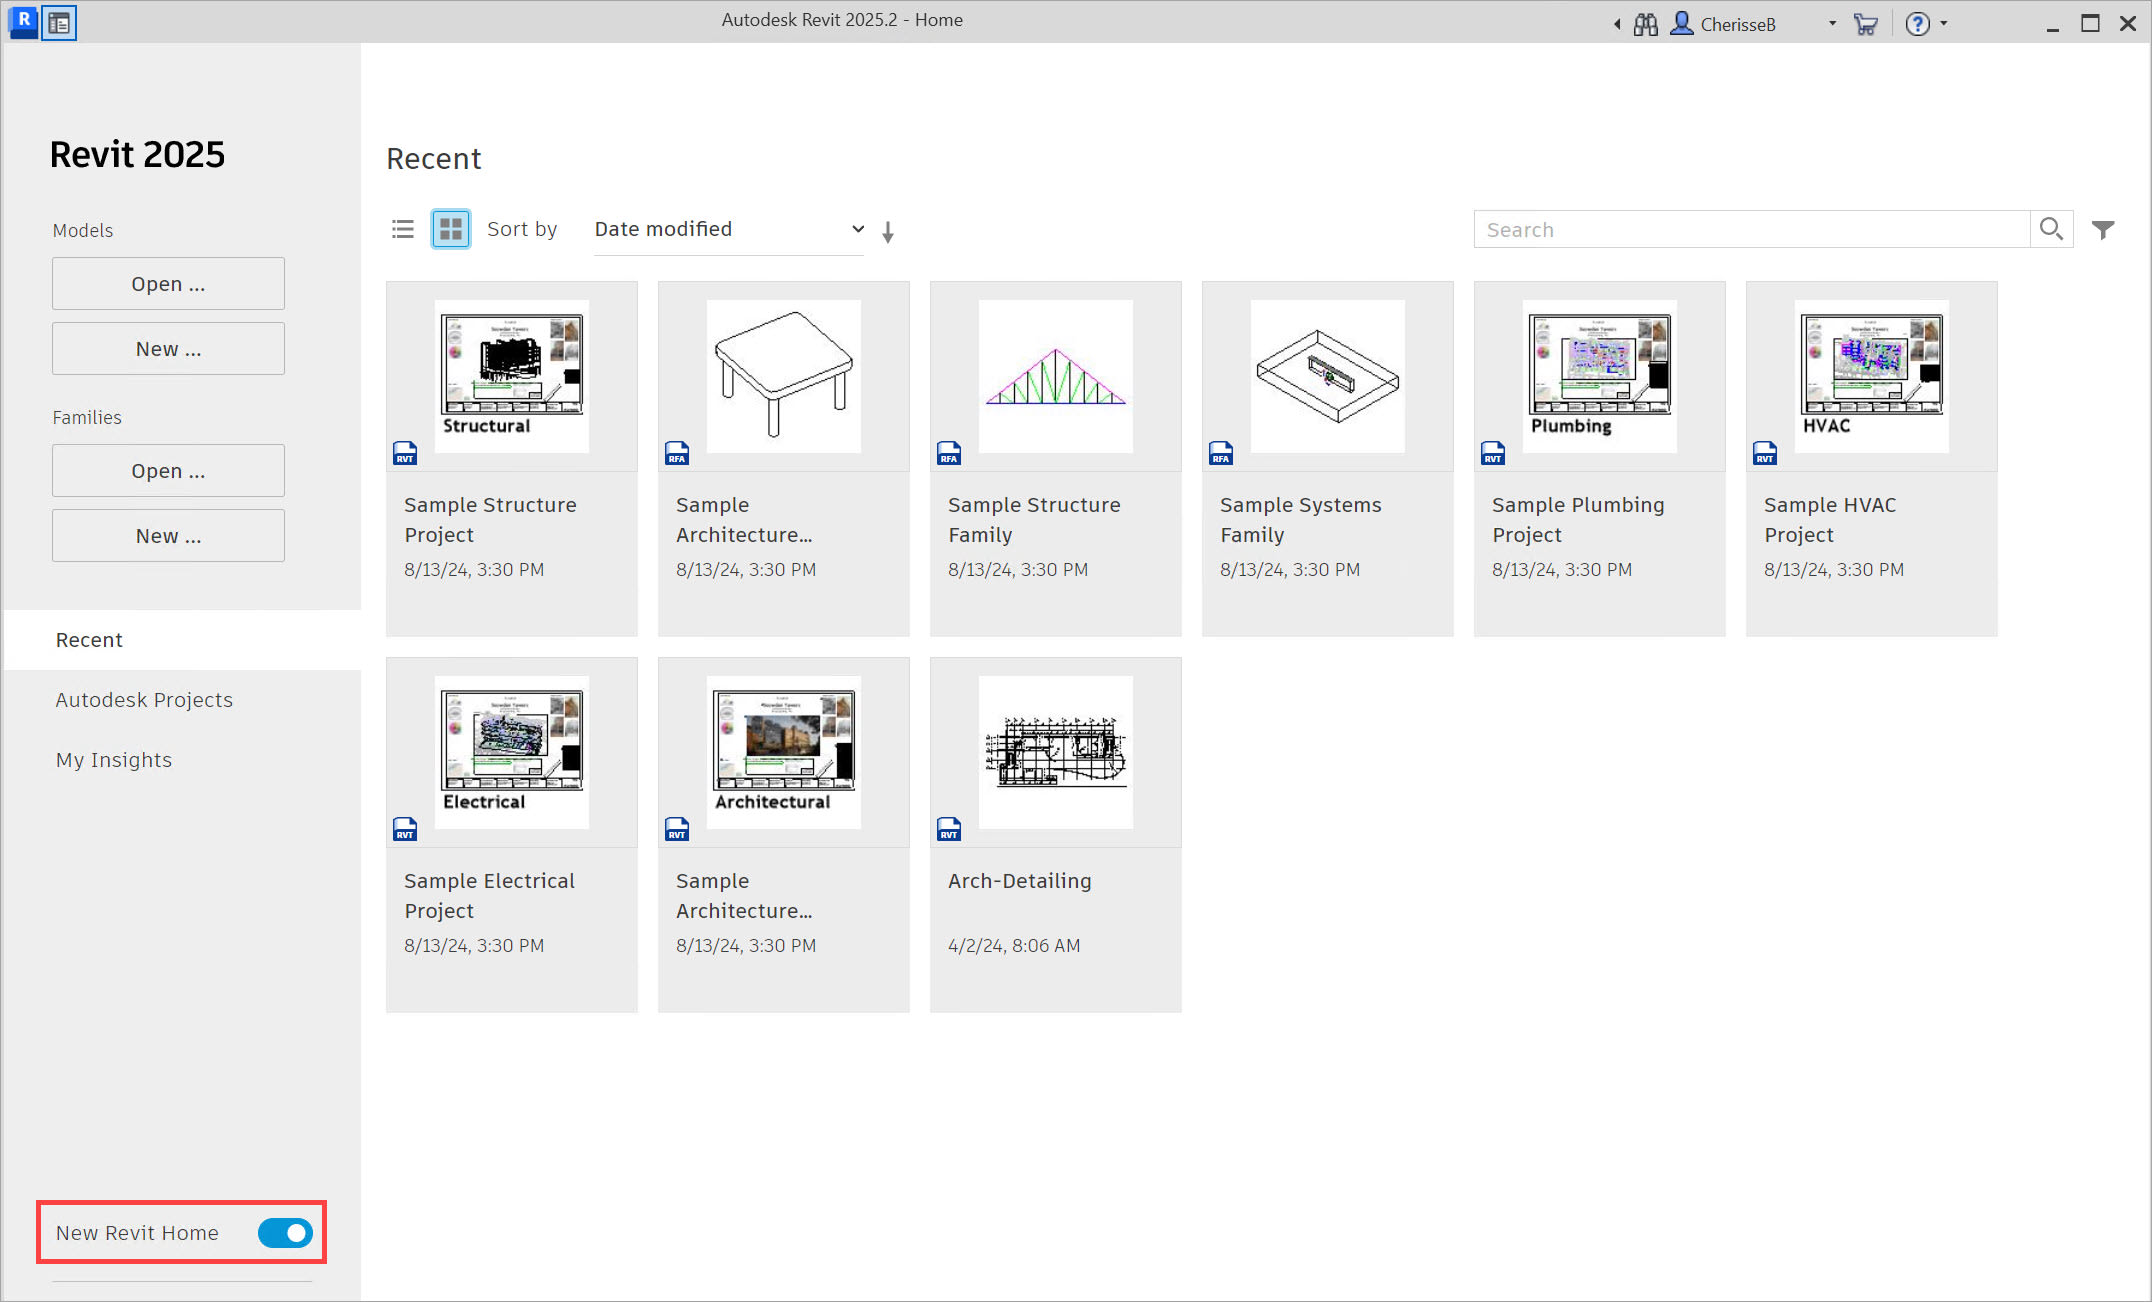The height and width of the screenshot is (1302, 2152).
Task: Click the binoculars search icon
Action: [1644, 23]
